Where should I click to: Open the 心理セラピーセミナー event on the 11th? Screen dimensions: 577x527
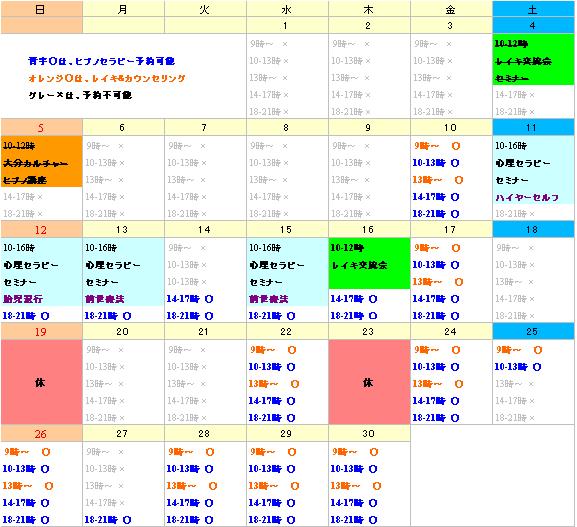click(x=533, y=170)
